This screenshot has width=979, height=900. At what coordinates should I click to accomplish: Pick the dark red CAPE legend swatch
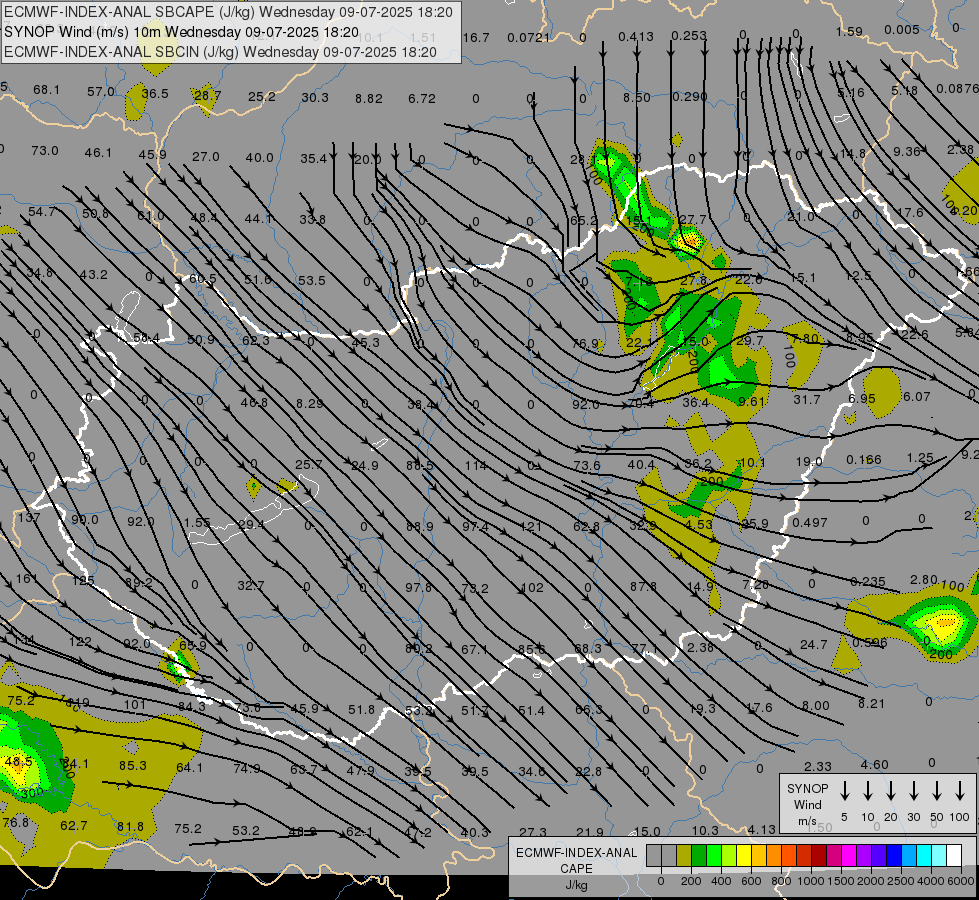coord(819,856)
